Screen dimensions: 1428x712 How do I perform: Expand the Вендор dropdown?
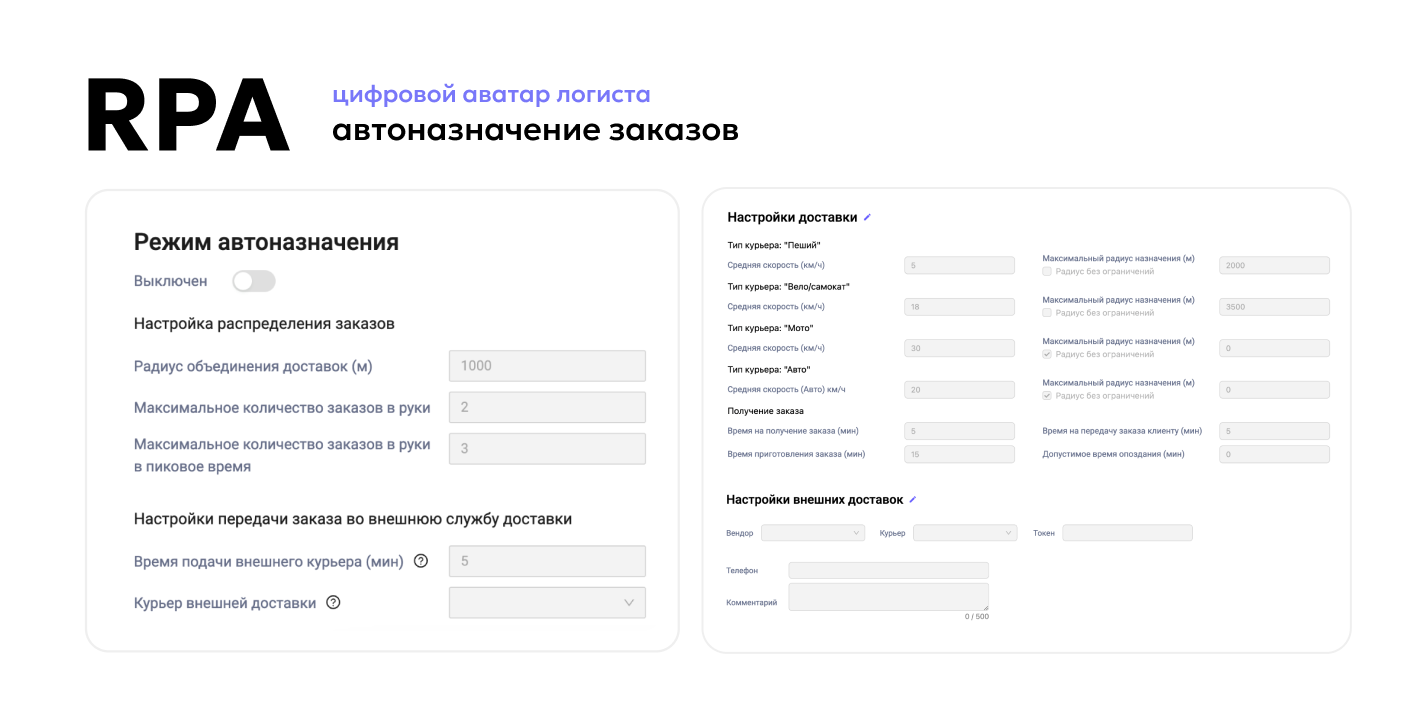click(x=812, y=533)
